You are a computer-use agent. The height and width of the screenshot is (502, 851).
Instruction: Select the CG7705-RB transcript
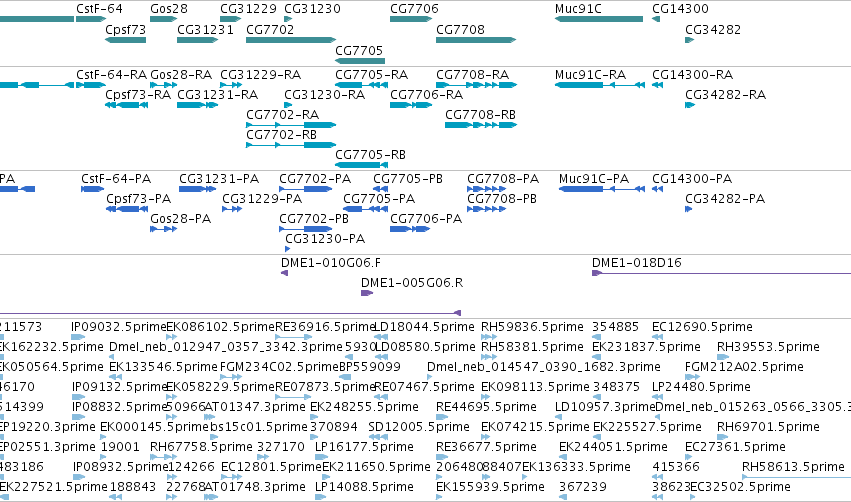pyautogui.click(x=361, y=165)
